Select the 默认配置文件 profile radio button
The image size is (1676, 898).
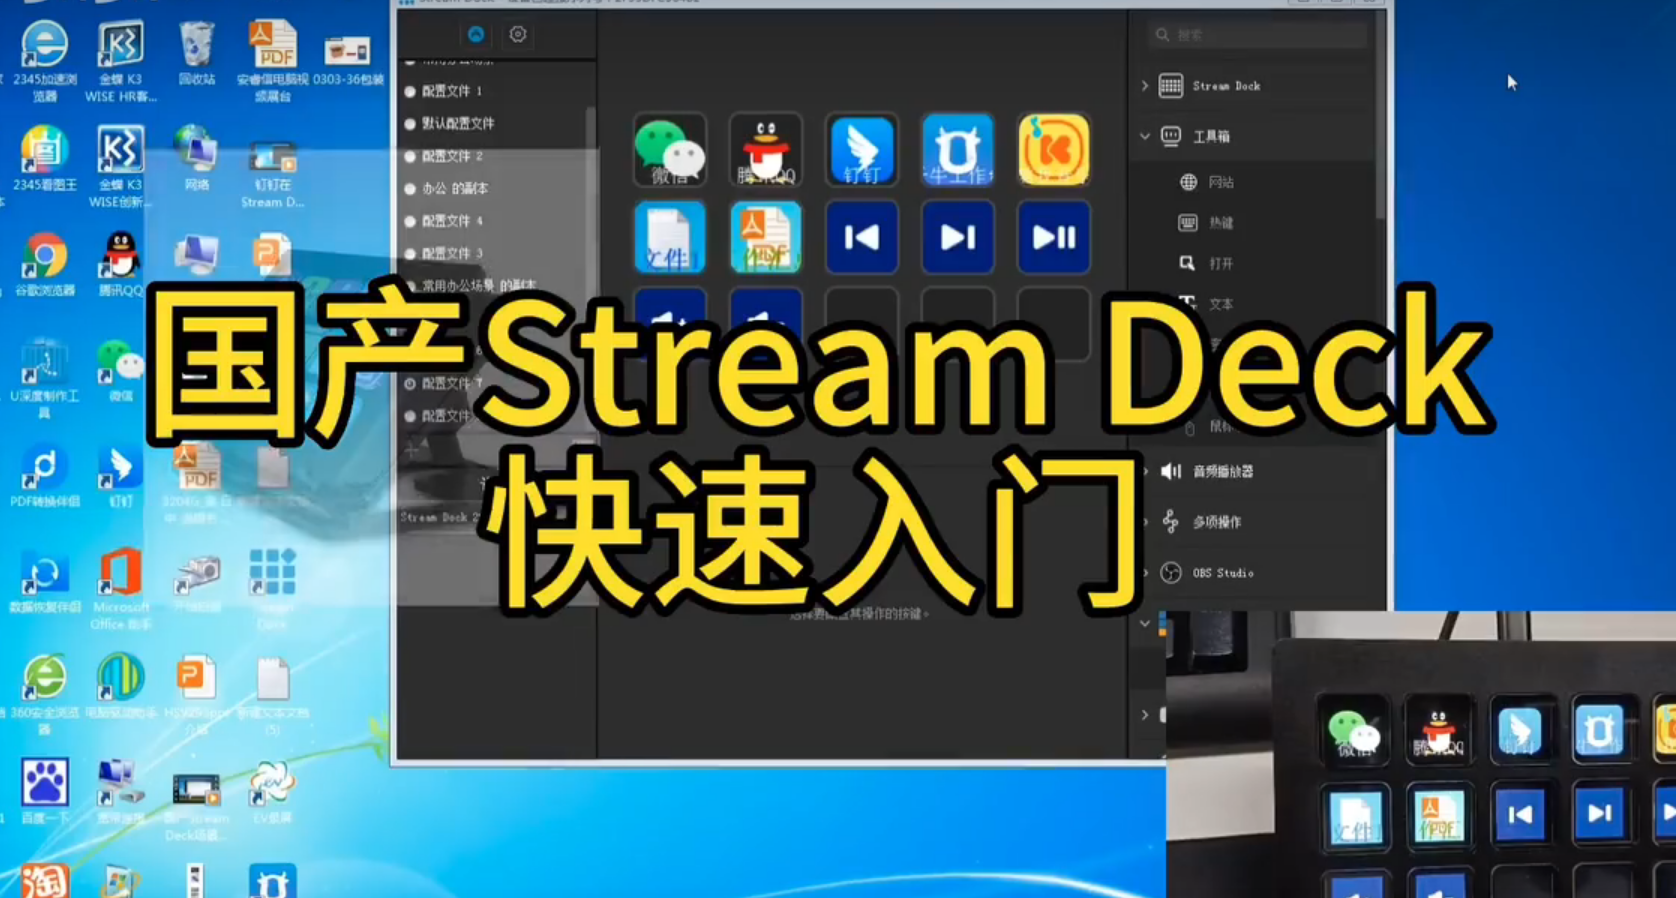tap(410, 124)
